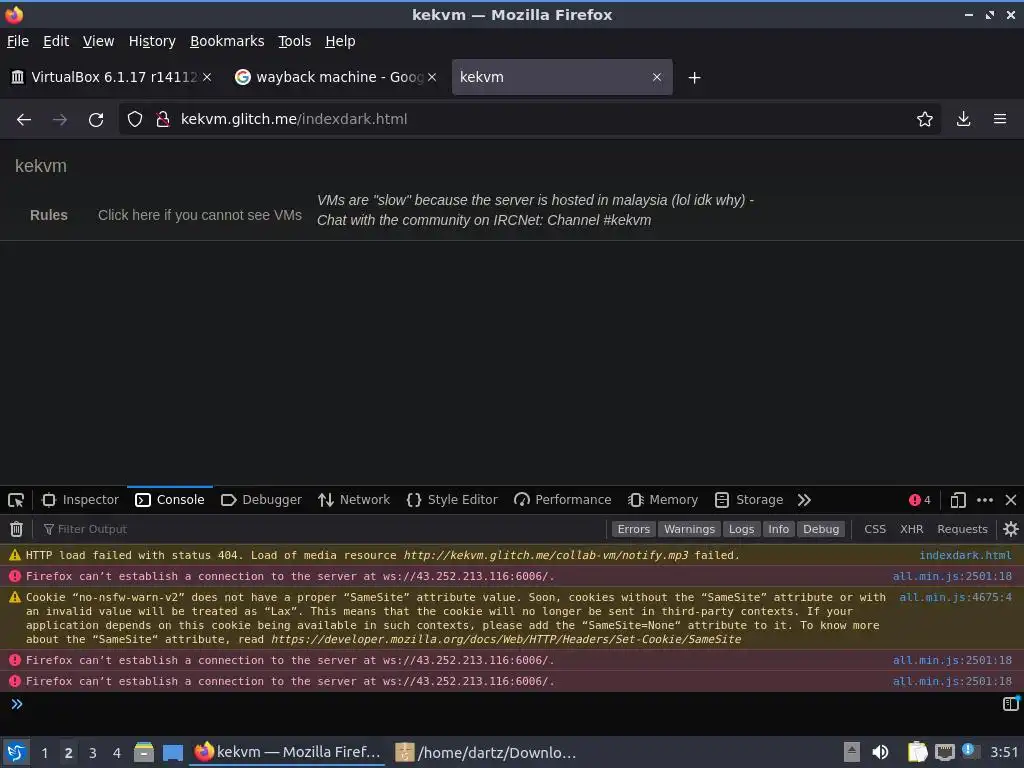Toggle the Logs filter
This screenshot has width=1024, height=768.
pyautogui.click(x=741, y=529)
